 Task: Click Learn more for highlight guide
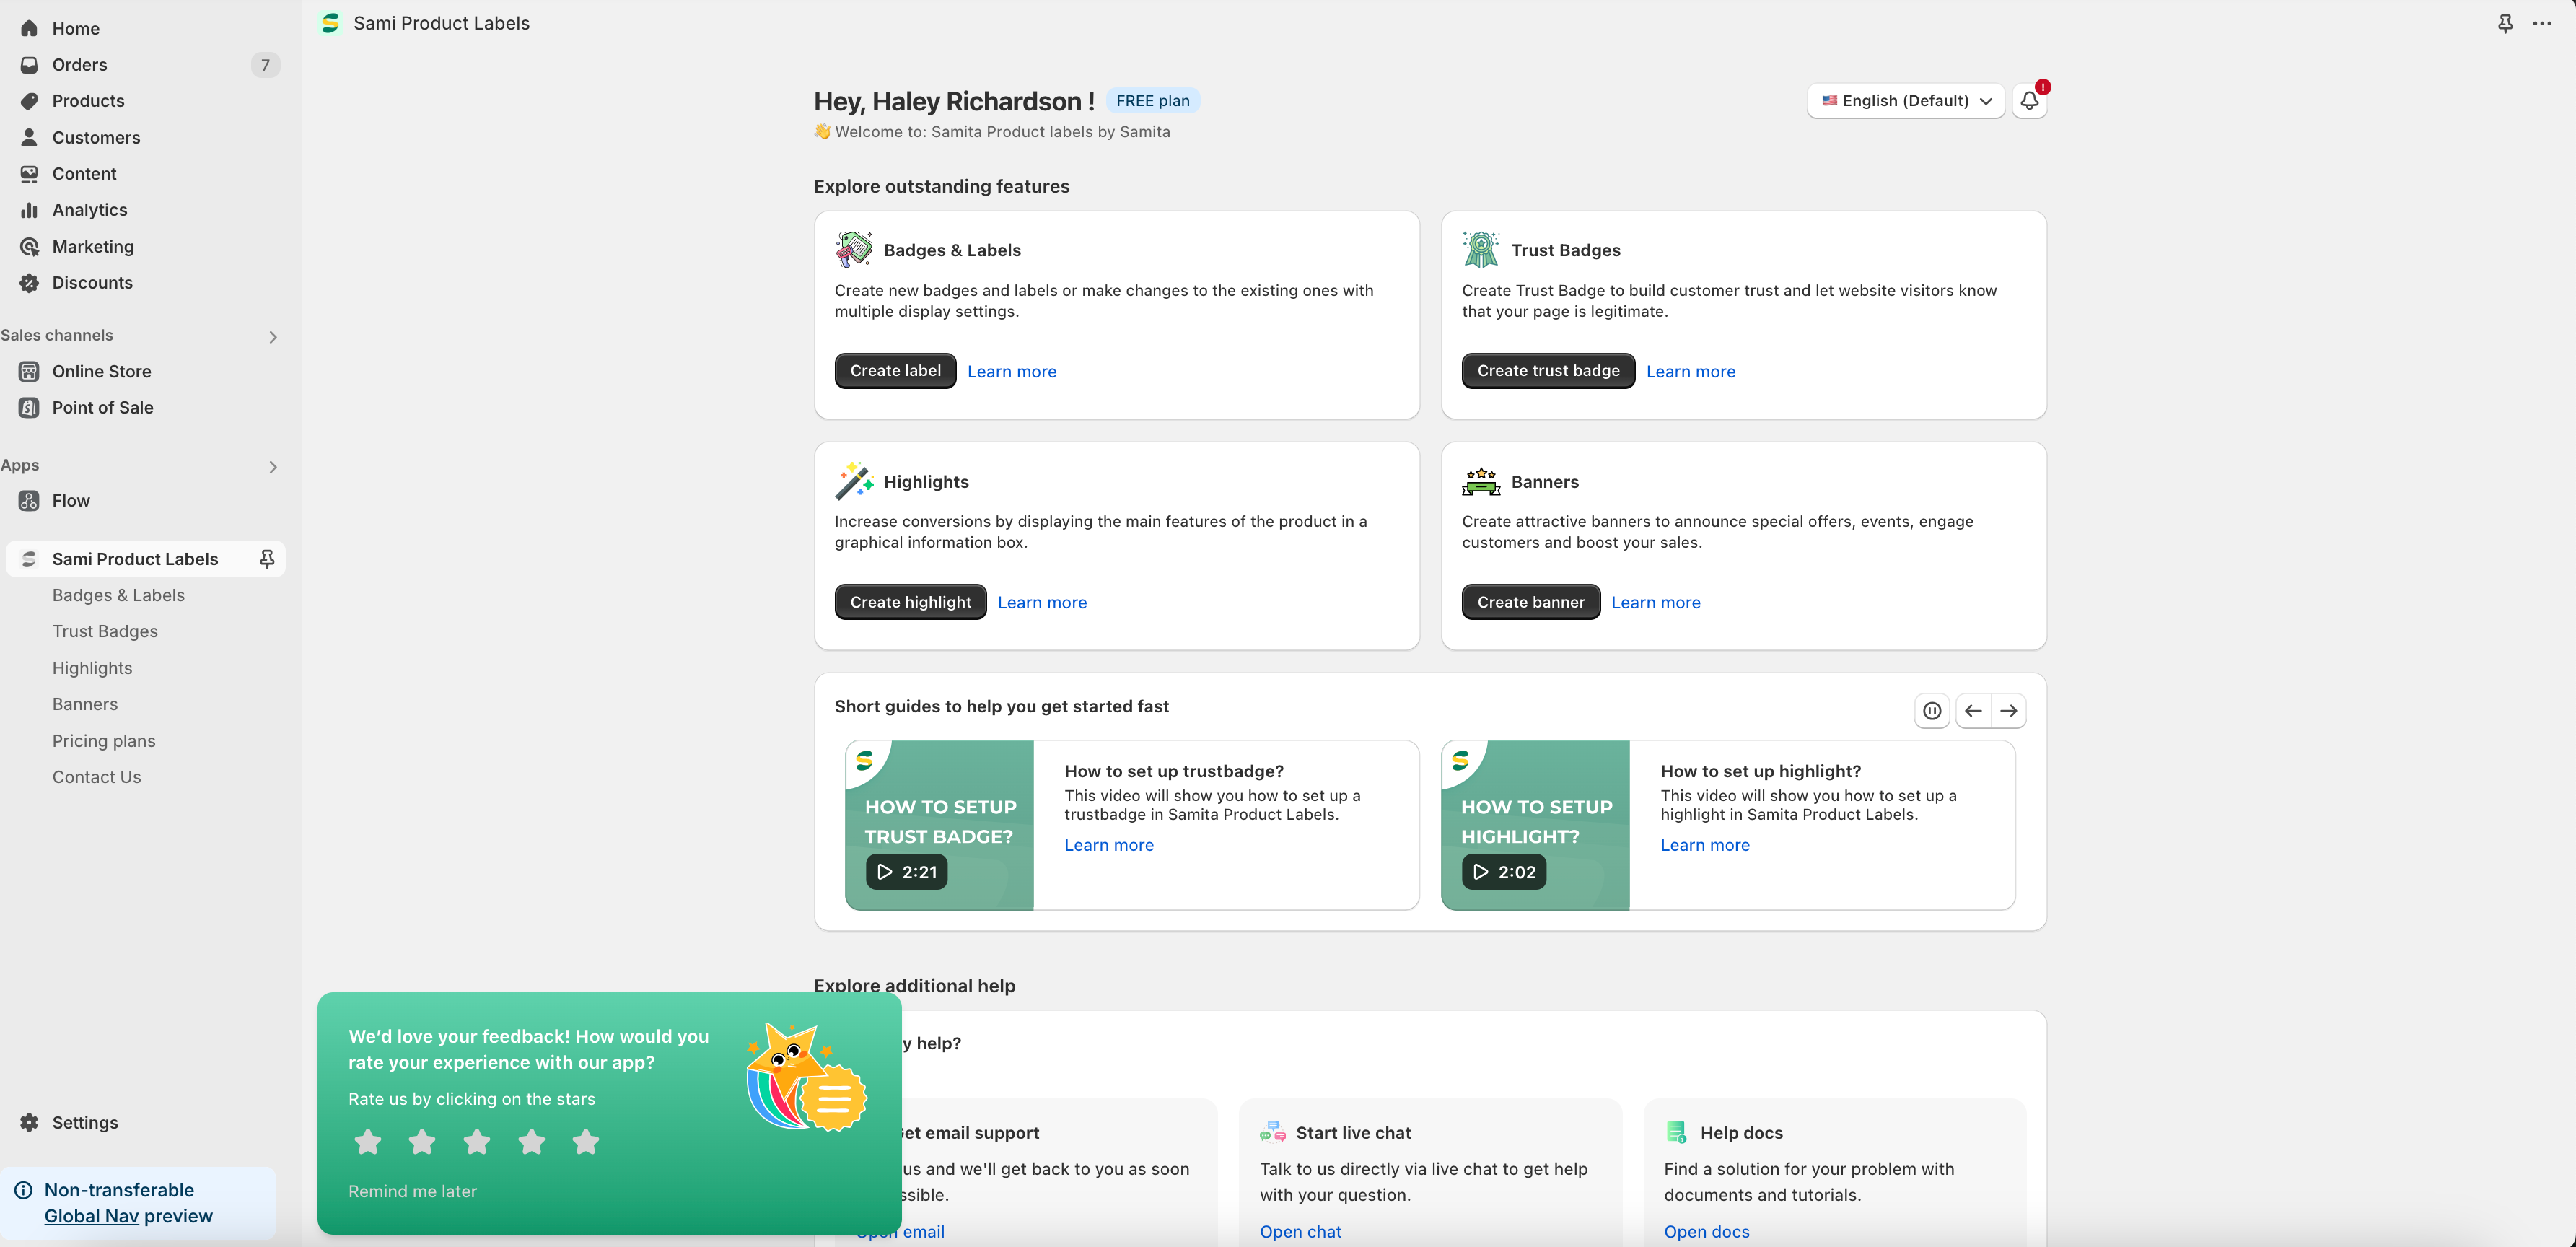[x=1705, y=845]
